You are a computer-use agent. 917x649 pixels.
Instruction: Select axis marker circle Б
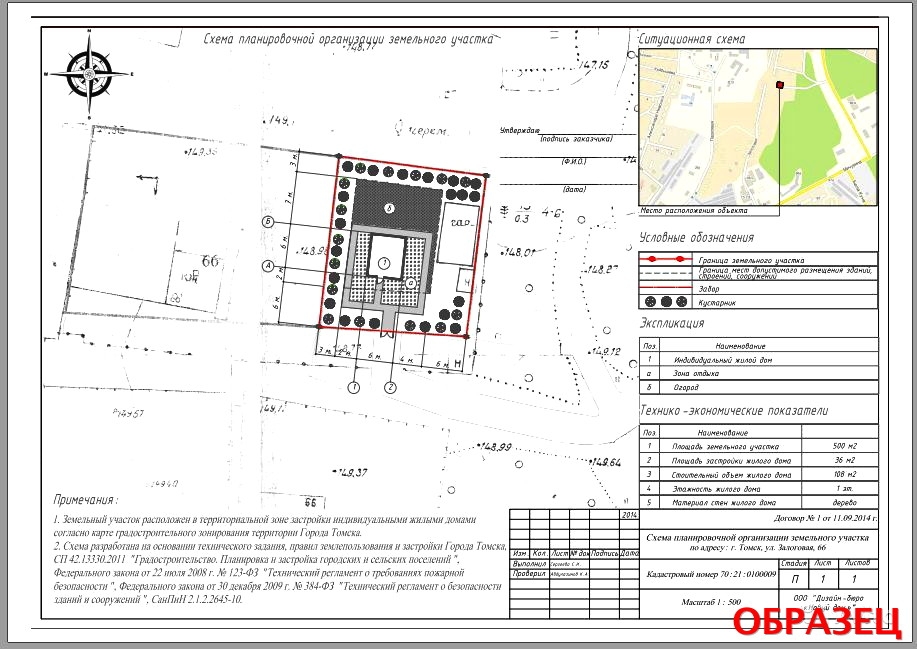[268, 220]
